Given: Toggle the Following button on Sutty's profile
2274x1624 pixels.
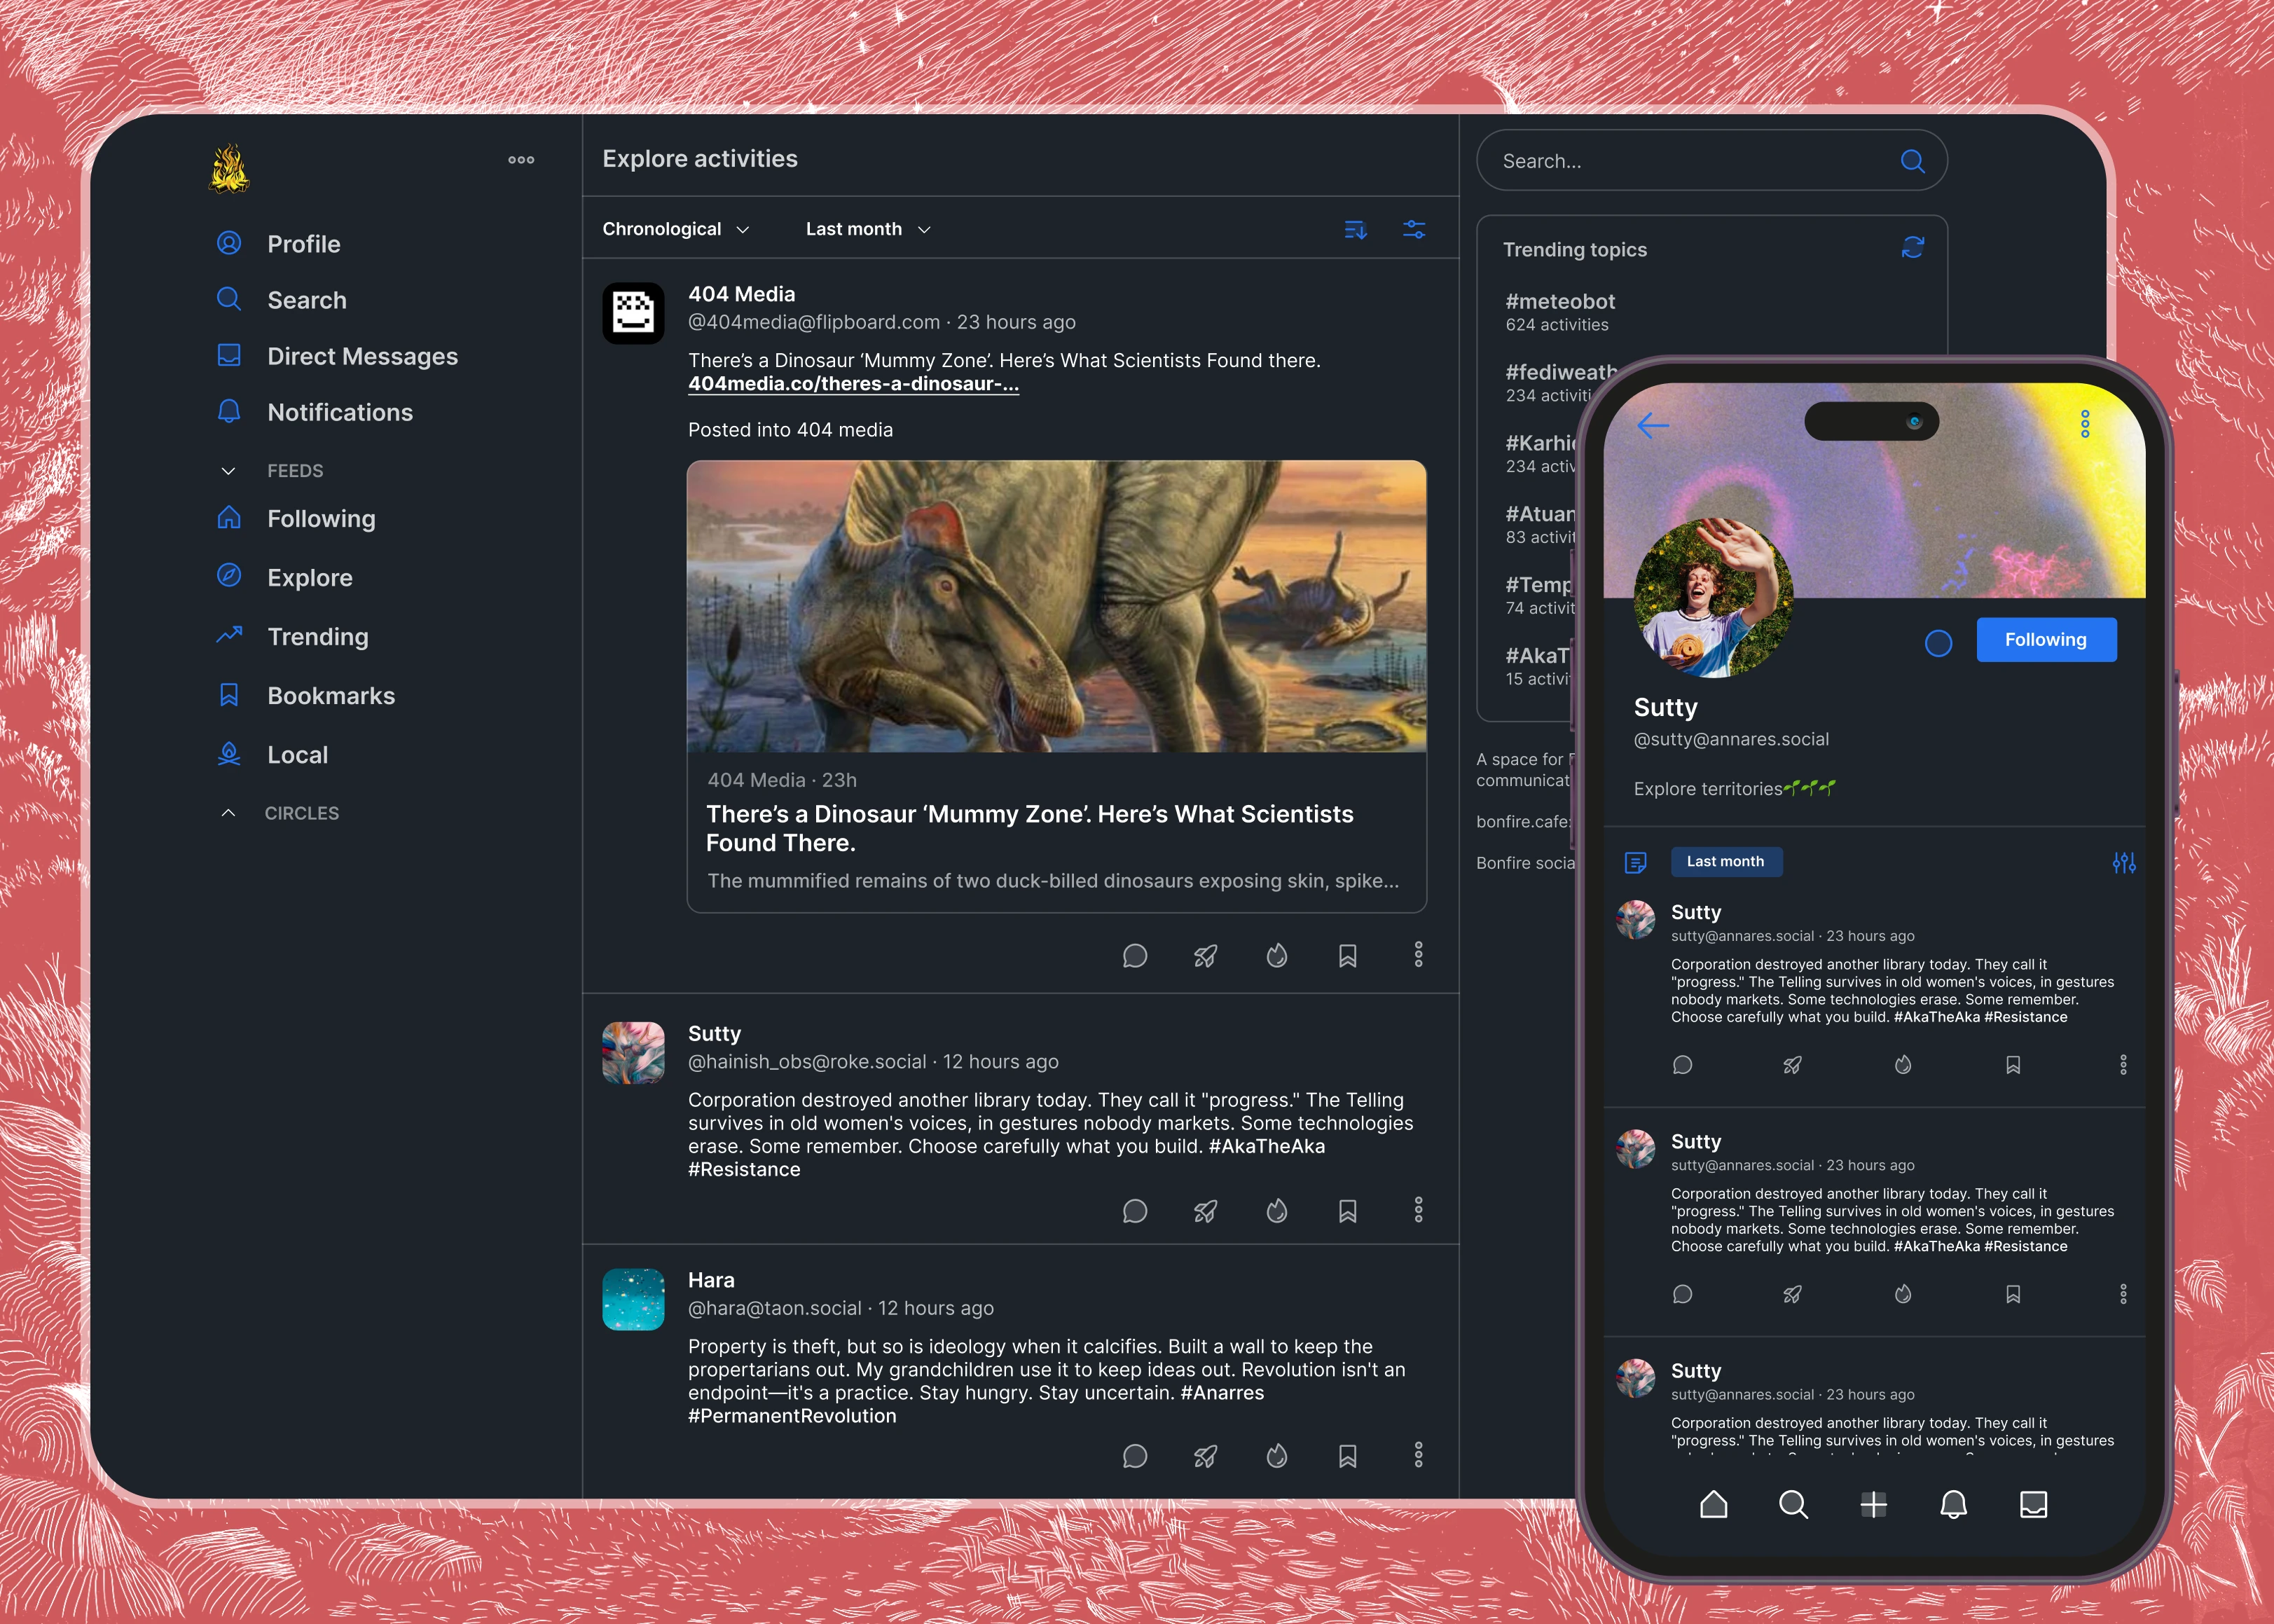Looking at the screenshot, I should click(x=2046, y=639).
